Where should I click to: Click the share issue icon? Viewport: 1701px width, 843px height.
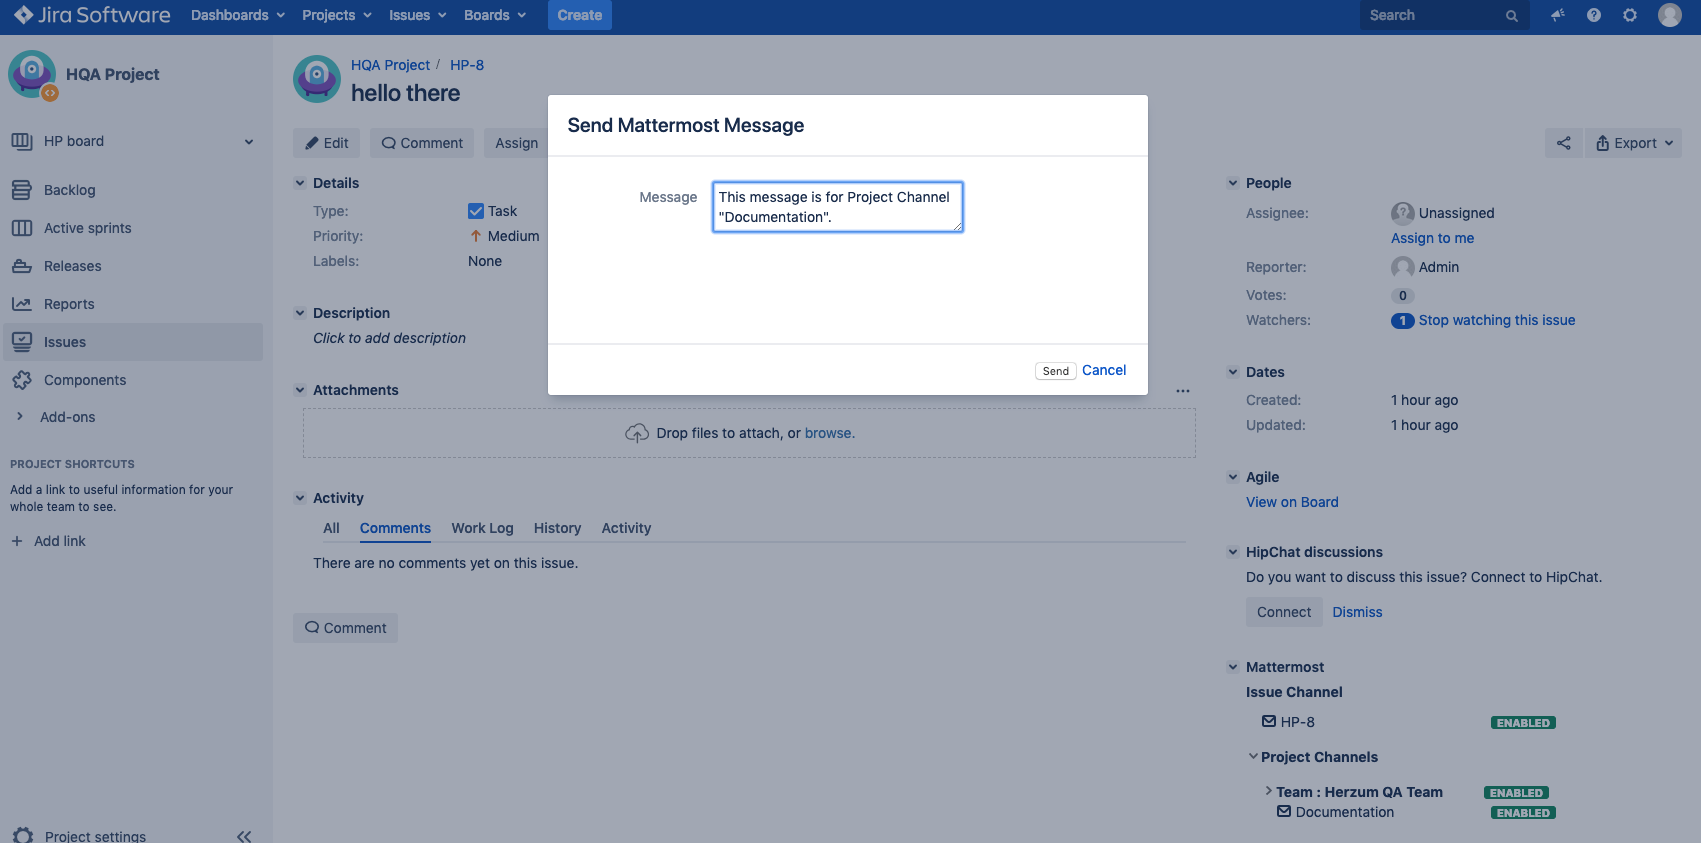click(1564, 143)
